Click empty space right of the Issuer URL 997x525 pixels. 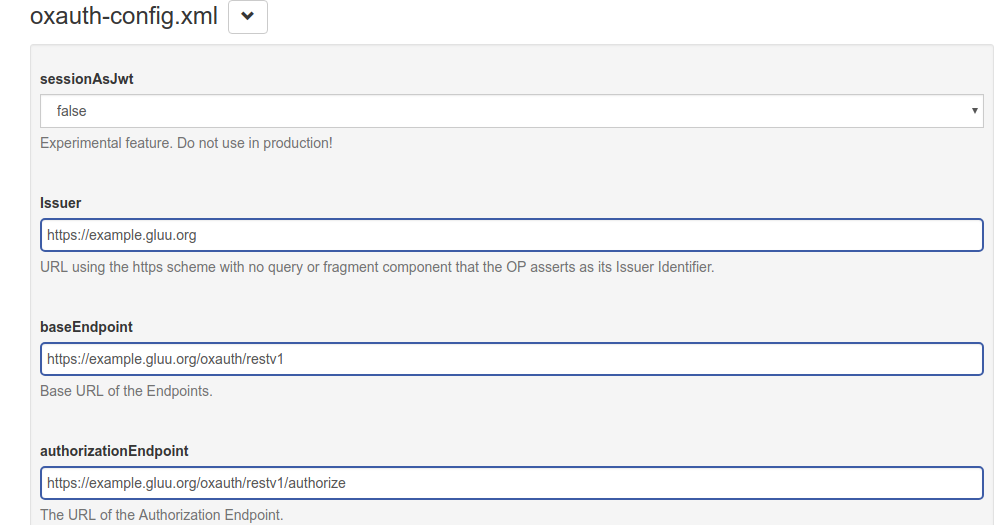(600, 236)
